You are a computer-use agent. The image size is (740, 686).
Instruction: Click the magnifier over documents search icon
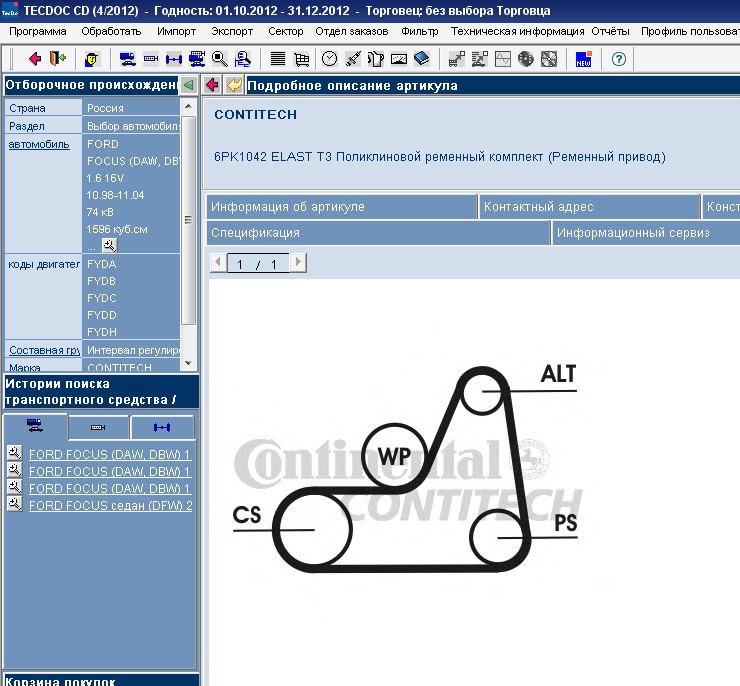click(243, 59)
